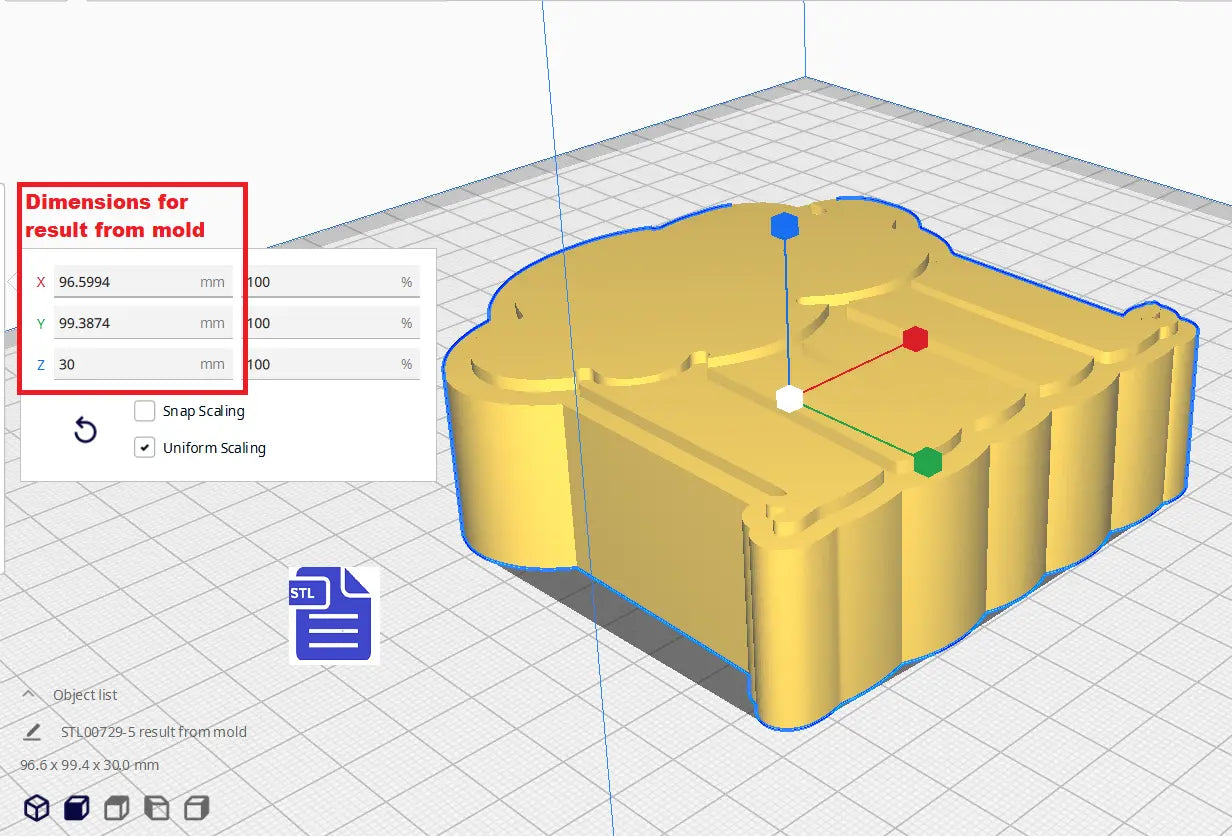The width and height of the screenshot is (1232, 836).
Task: Select STL00729-5 result from mold object
Action: point(153,732)
